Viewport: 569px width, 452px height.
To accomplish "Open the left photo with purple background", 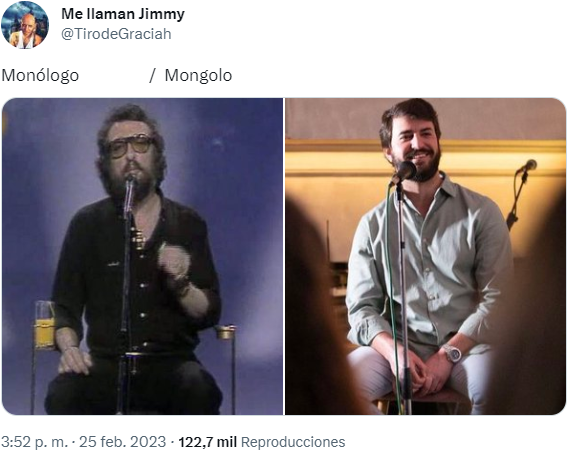I will (142, 256).
